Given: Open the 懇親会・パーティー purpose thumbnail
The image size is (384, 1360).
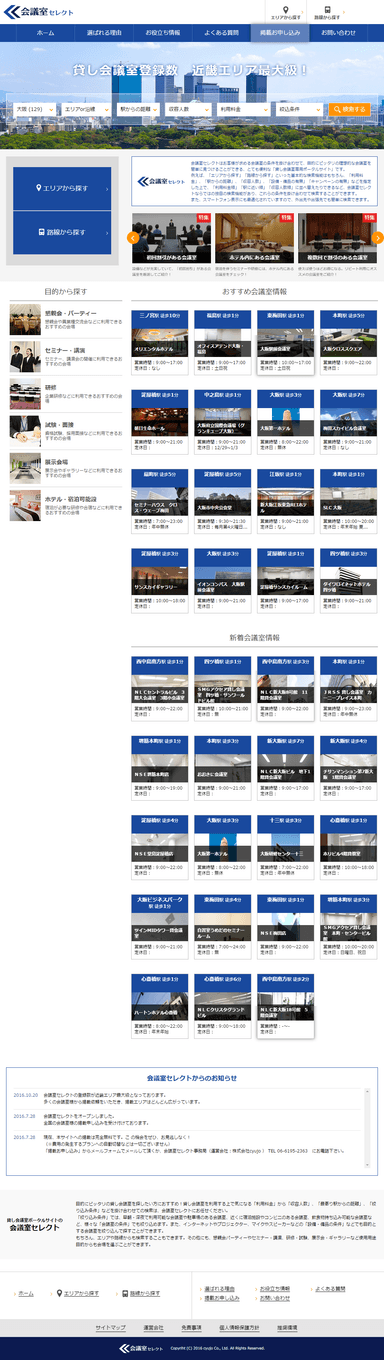Looking at the screenshot, I should click(24, 320).
